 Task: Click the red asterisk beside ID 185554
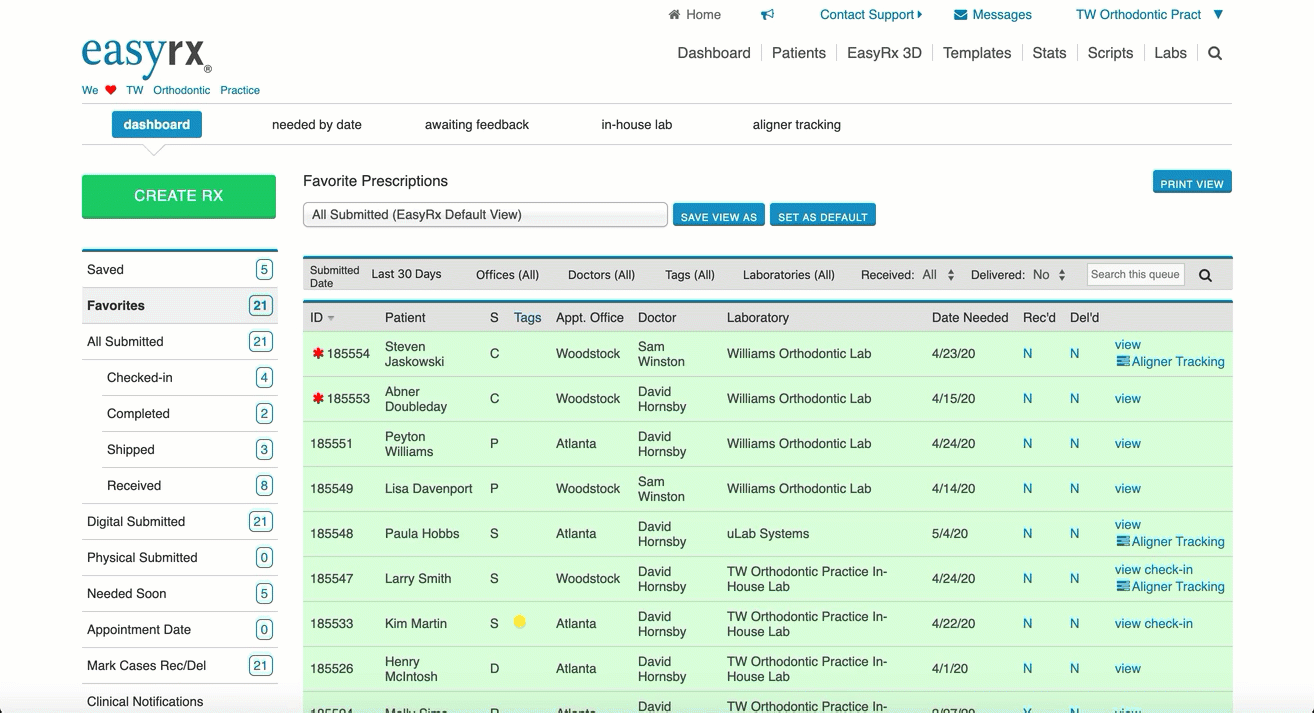pyautogui.click(x=318, y=353)
